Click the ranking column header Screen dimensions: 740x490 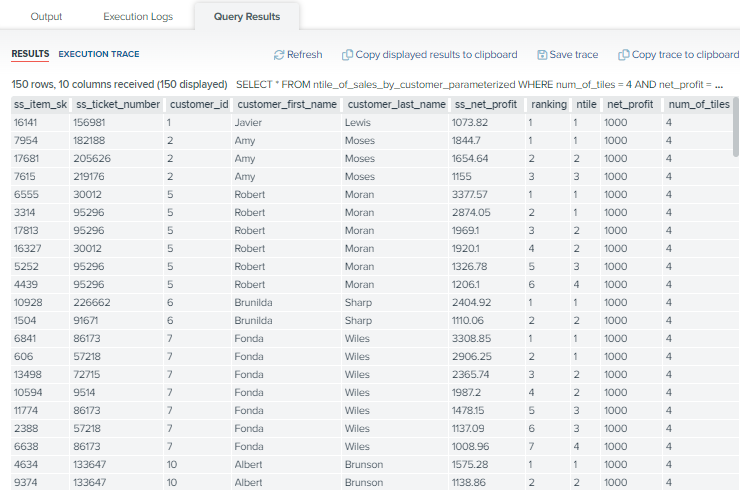pyautogui.click(x=548, y=104)
